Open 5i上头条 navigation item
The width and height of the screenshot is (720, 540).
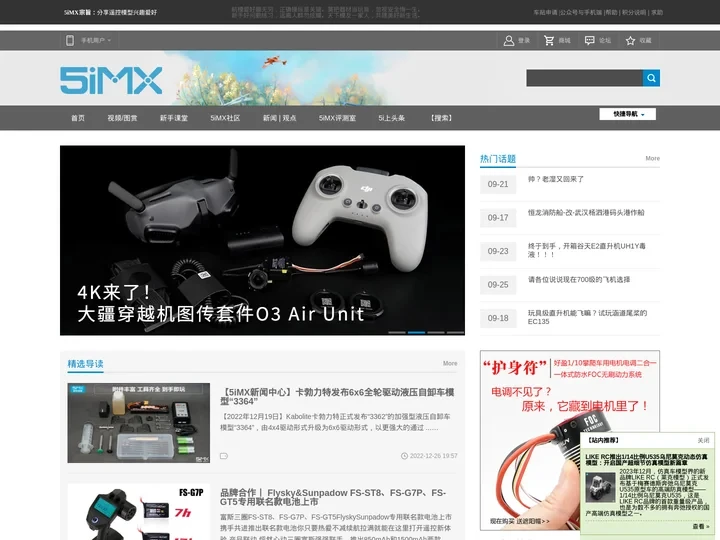pos(391,118)
